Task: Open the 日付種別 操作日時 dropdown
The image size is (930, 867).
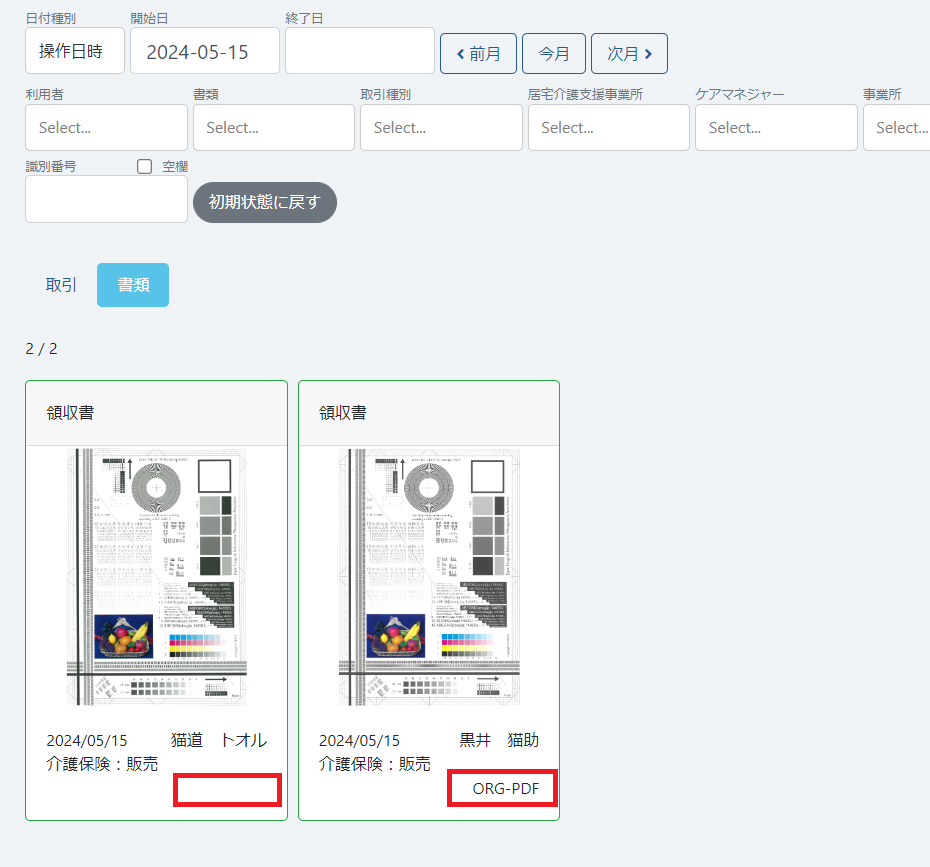Action: (x=75, y=51)
